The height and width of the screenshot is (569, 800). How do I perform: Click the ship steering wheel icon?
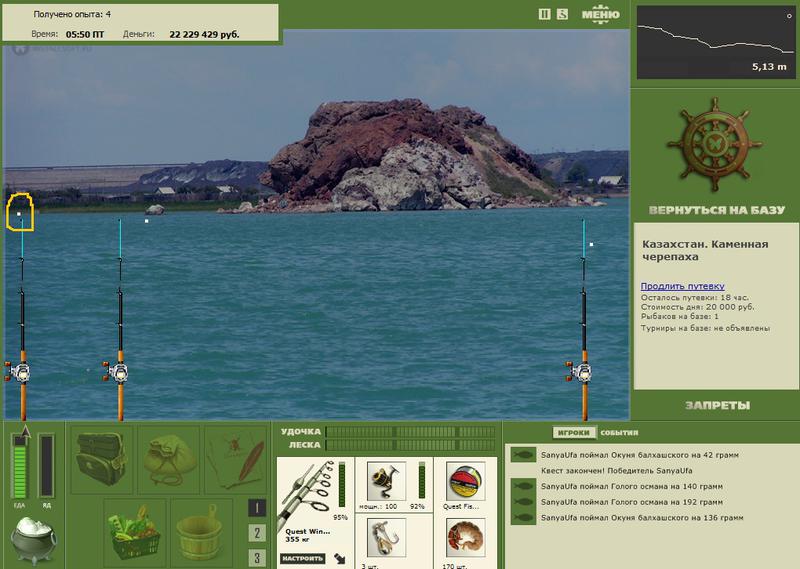pos(714,144)
